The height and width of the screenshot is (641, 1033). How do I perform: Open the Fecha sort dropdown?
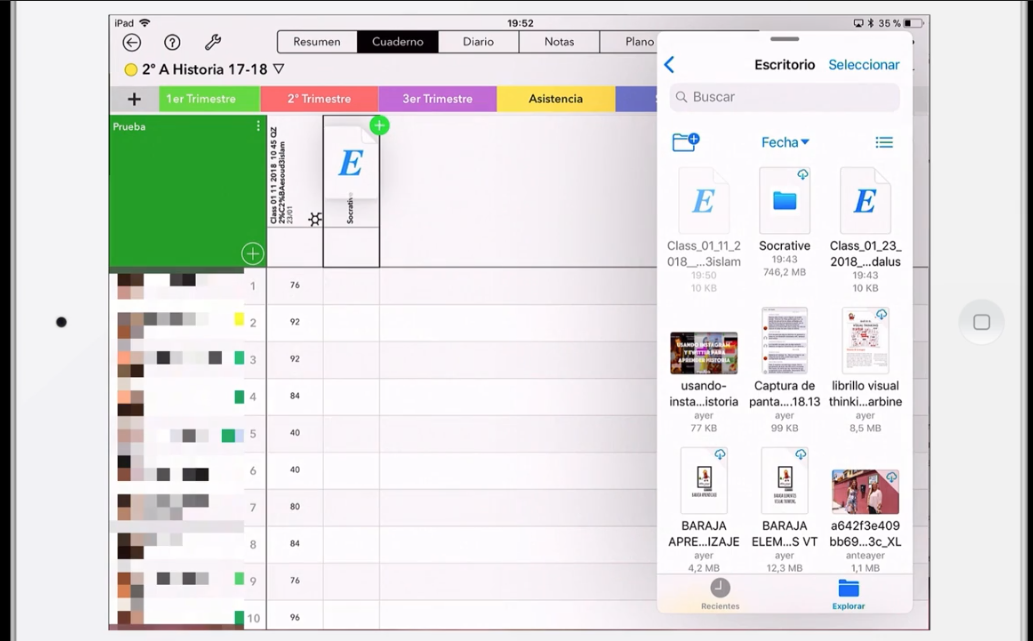pos(785,142)
